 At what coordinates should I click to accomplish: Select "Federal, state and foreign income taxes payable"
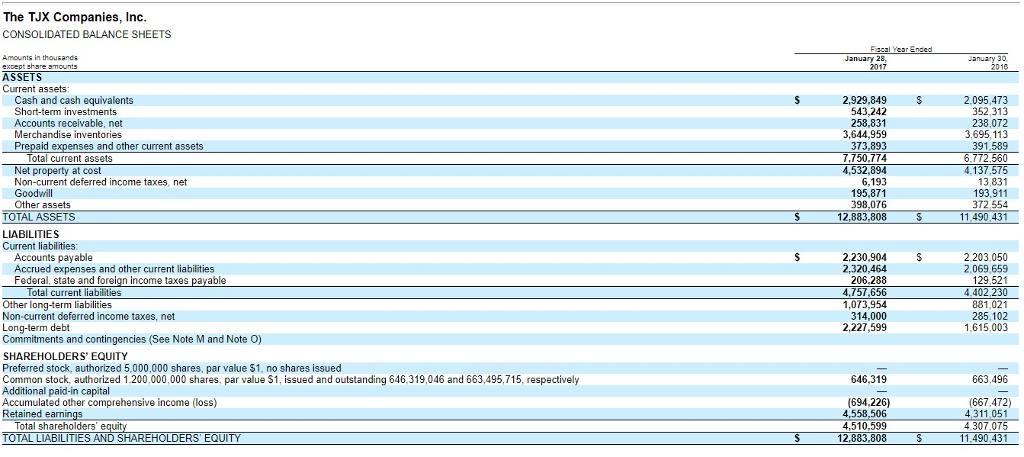(120, 281)
